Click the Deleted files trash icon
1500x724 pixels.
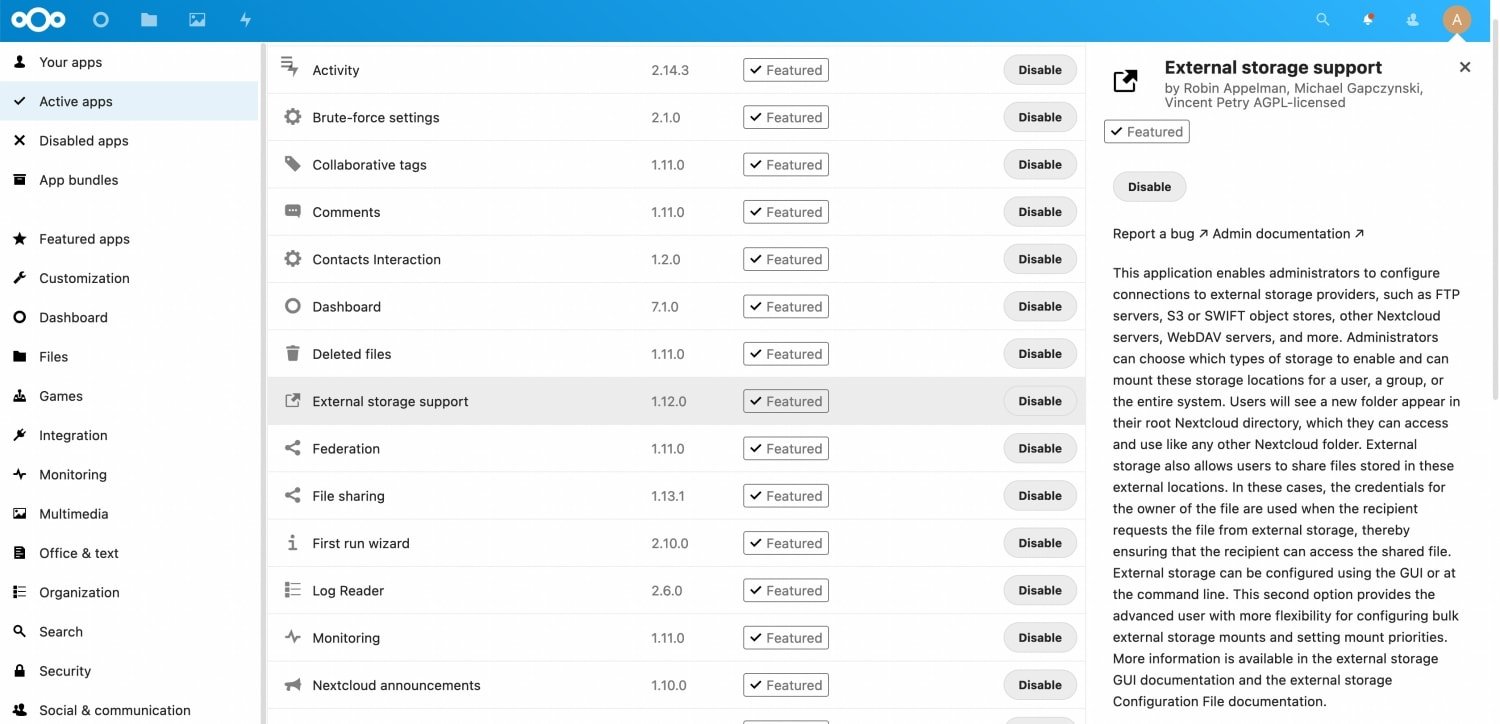(x=292, y=353)
